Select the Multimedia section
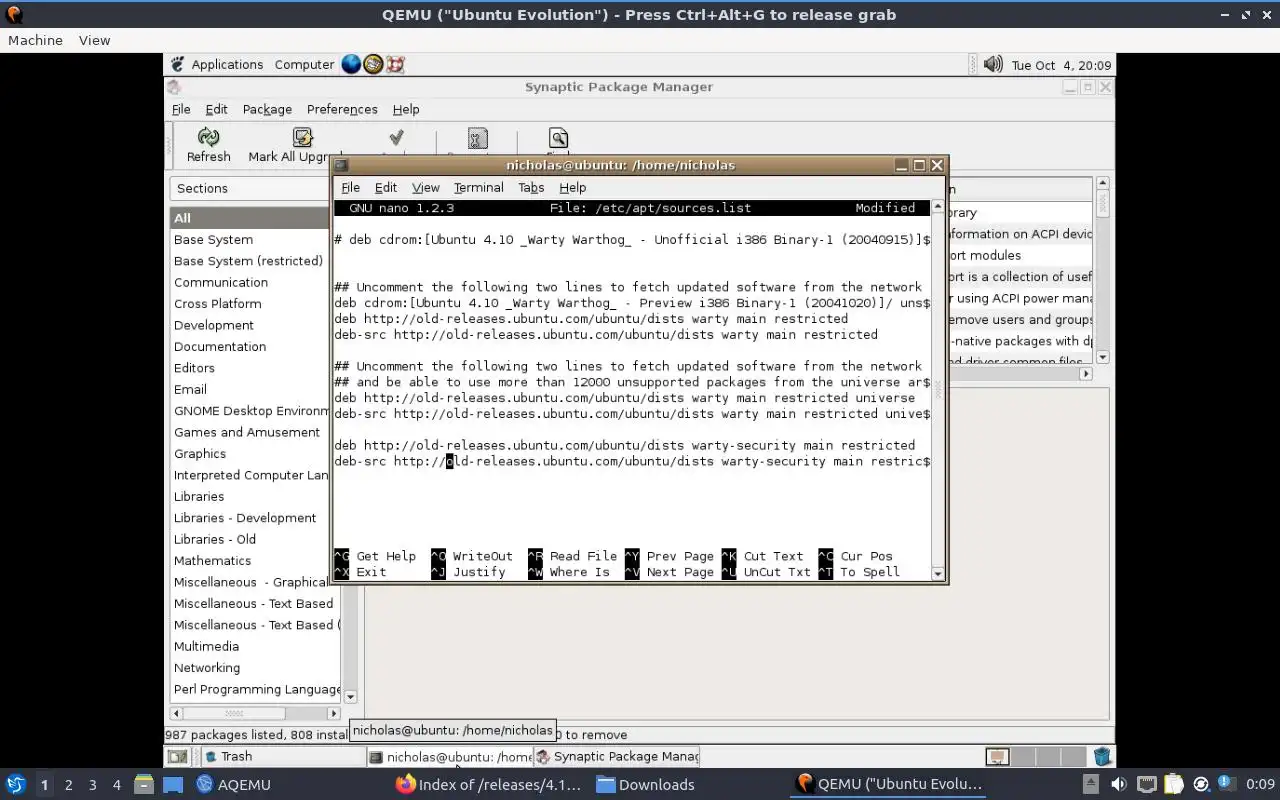 [206, 647]
